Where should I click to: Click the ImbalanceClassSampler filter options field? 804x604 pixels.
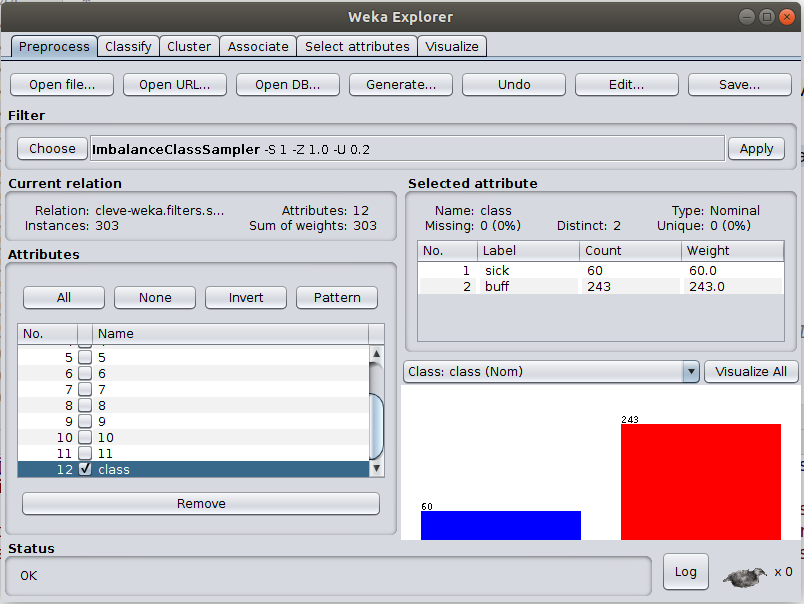tap(408, 149)
